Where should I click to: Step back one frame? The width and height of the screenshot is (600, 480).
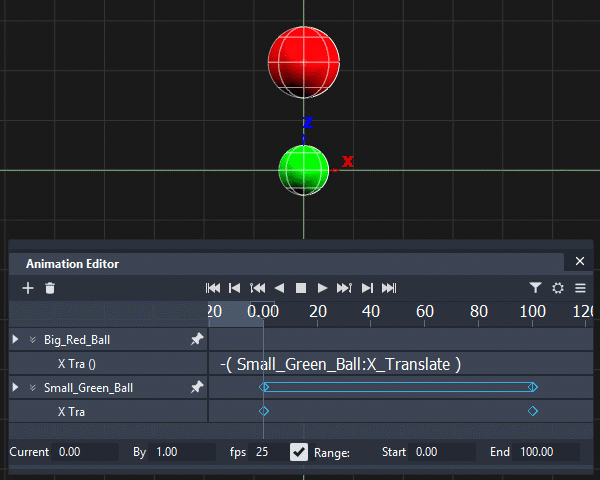(234, 288)
